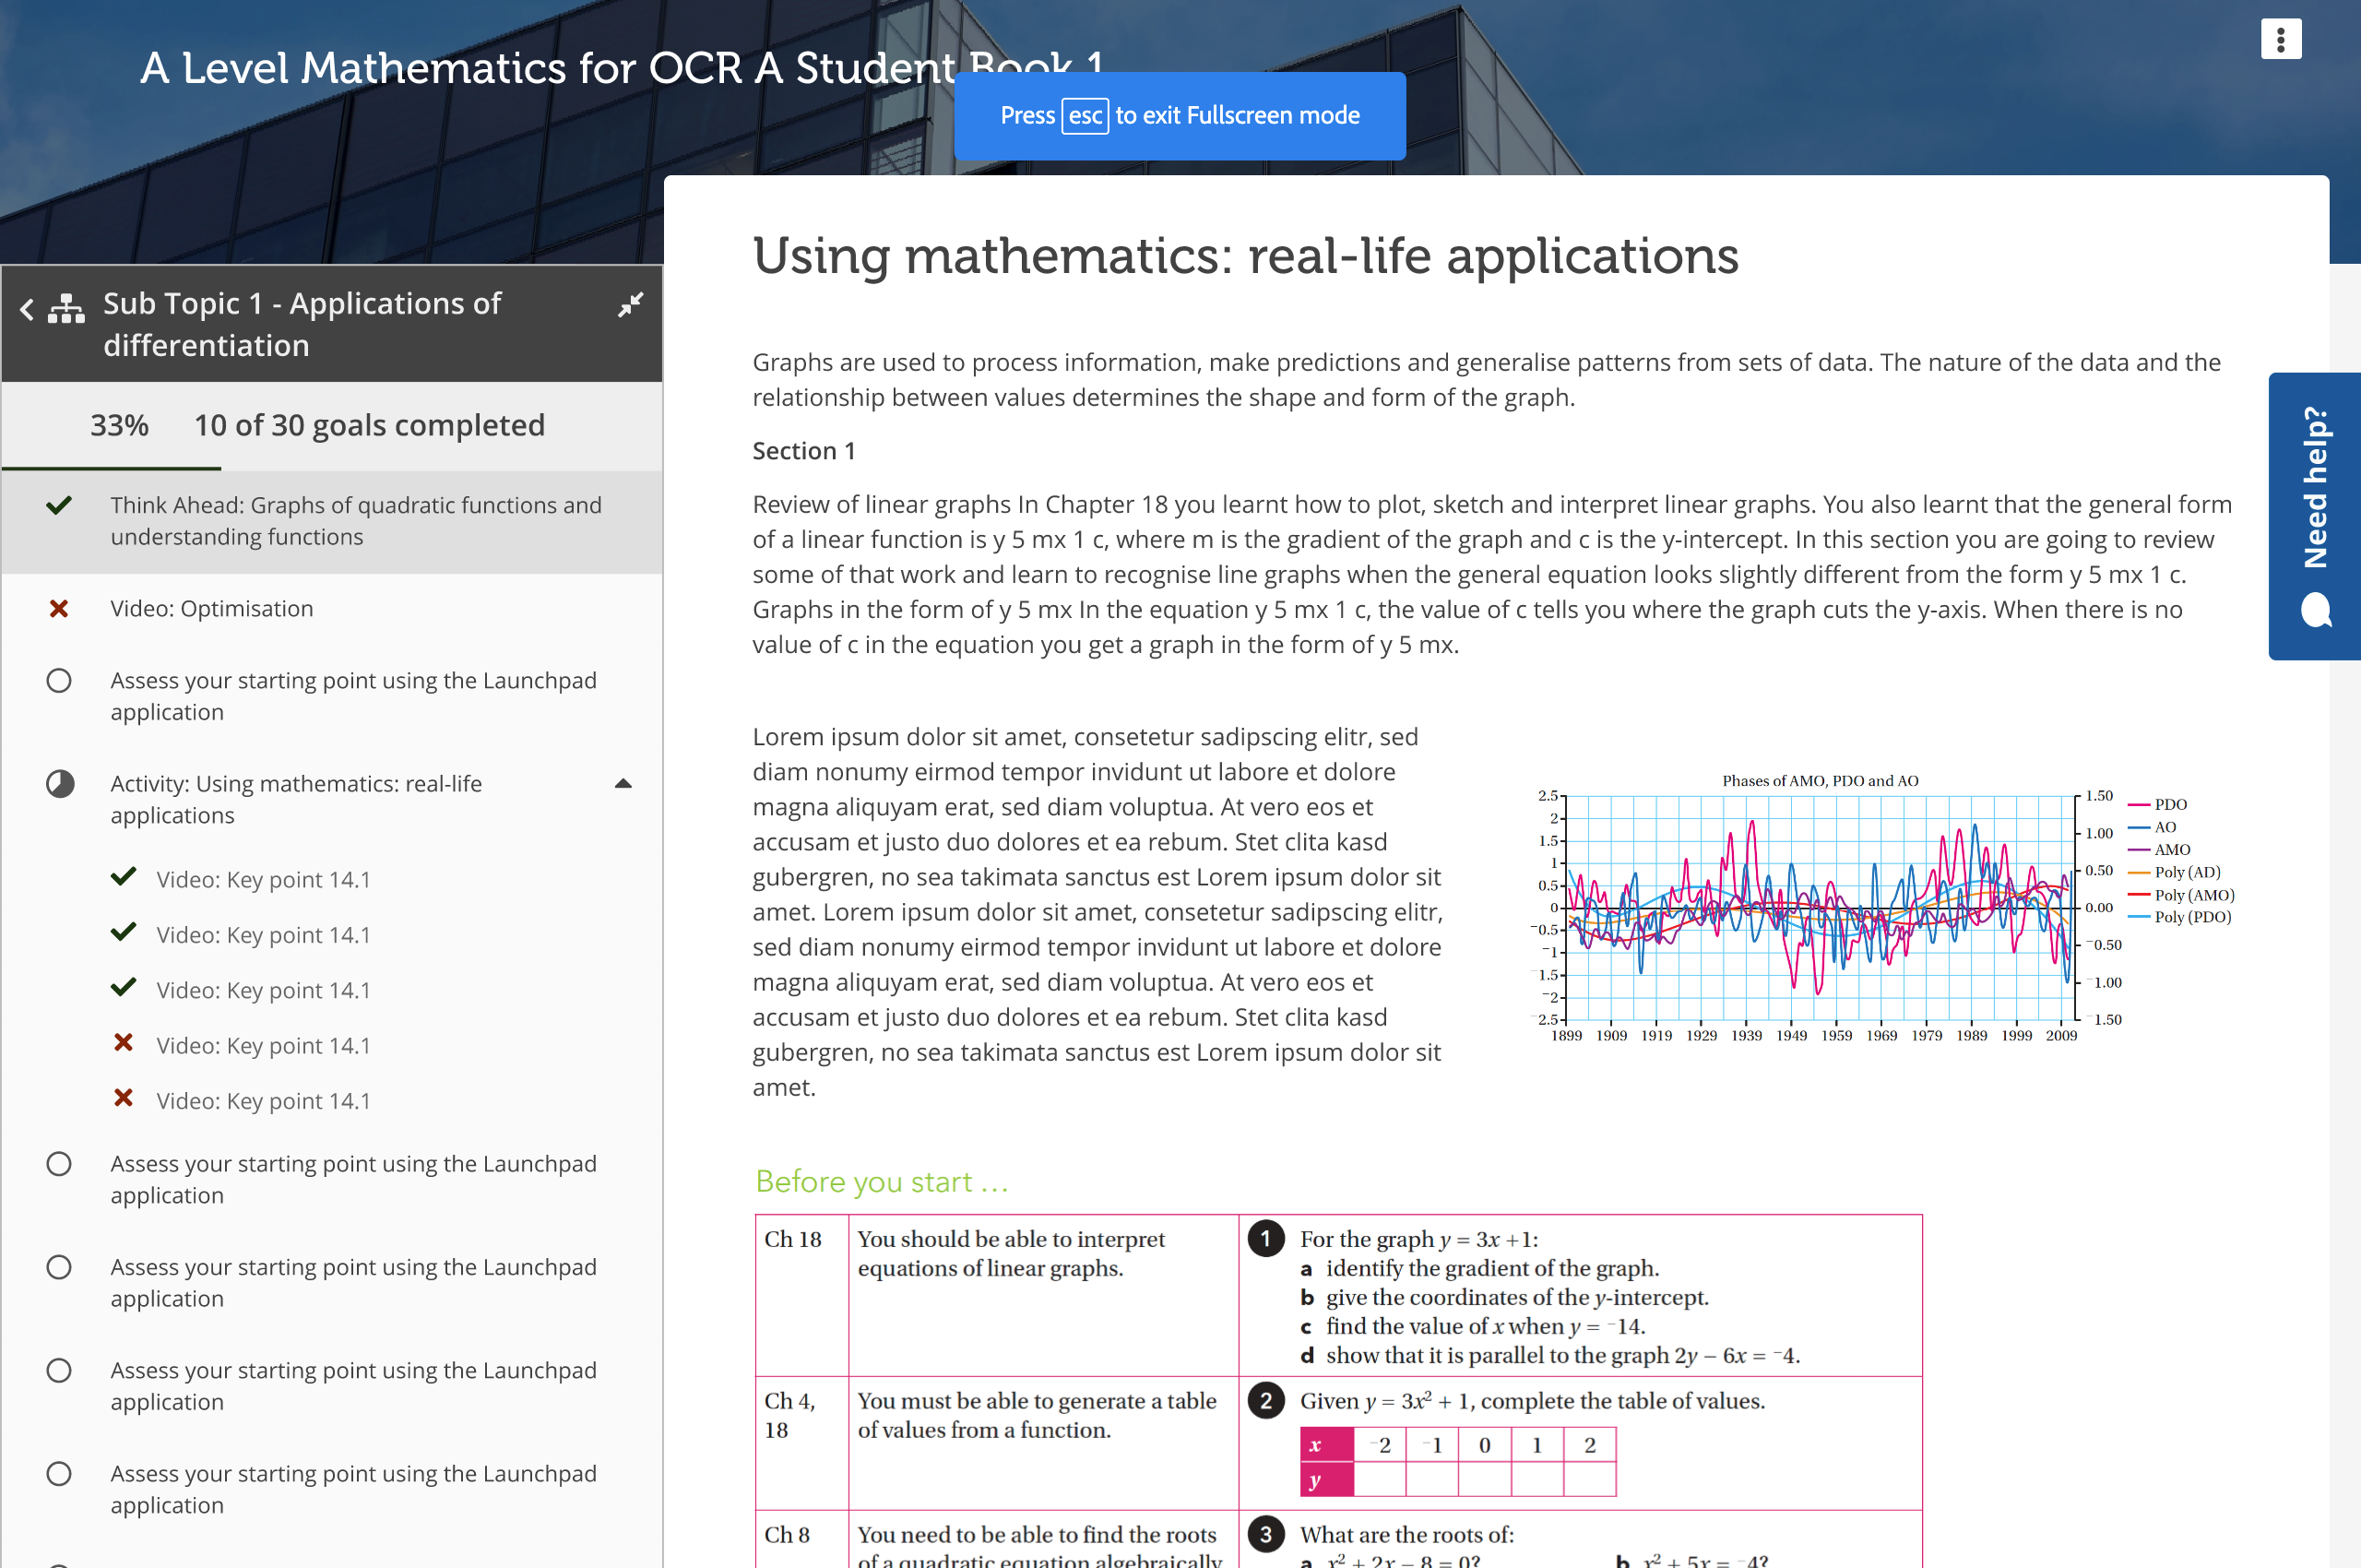Screen dimensions: 2361x1568
Task: Click the back chevron in the sidebar header
Action: click(x=26, y=310)
